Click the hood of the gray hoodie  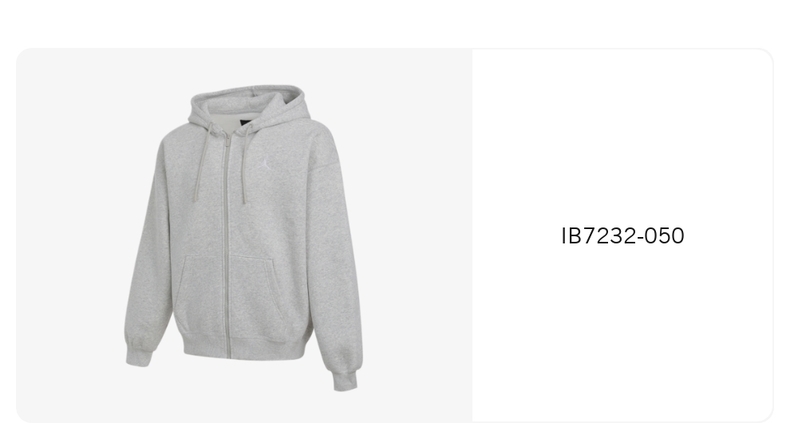tap(248, 108)
